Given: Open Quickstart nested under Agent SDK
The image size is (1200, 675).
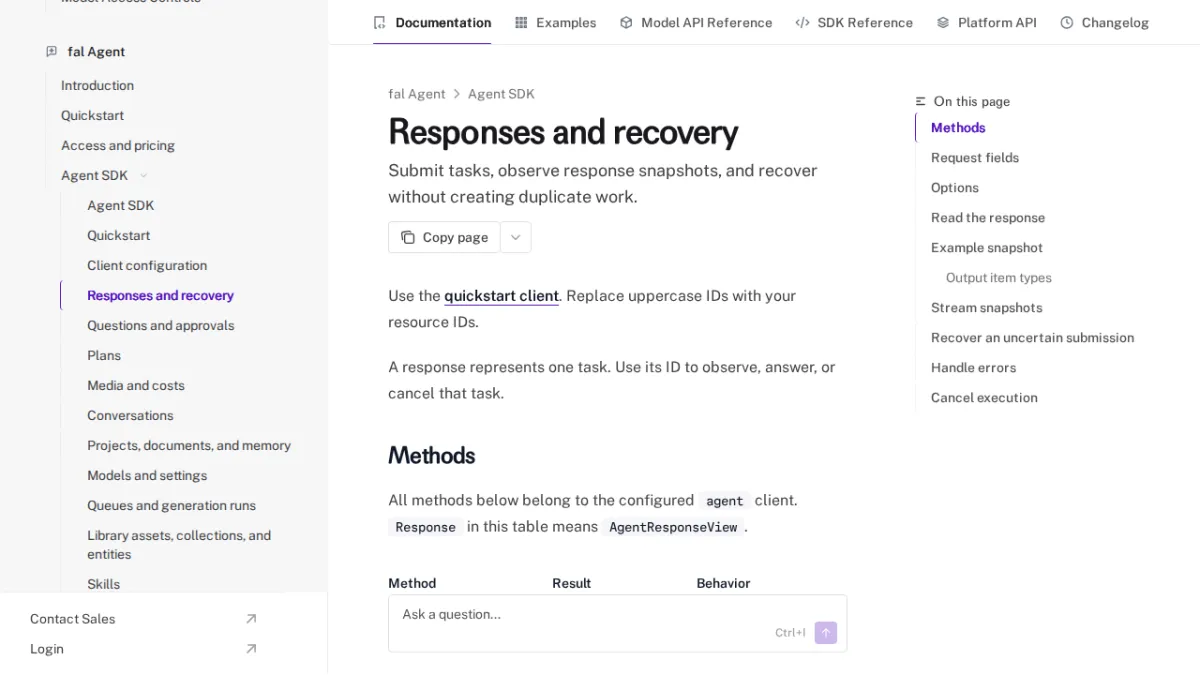Looking at the screenshot, I should coord(118,236).
